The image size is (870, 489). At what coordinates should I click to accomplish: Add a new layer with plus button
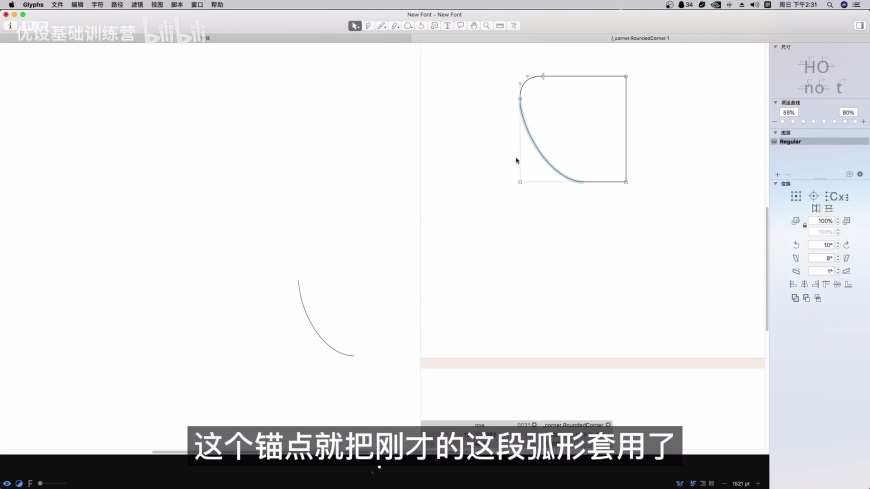pos(777,174)
